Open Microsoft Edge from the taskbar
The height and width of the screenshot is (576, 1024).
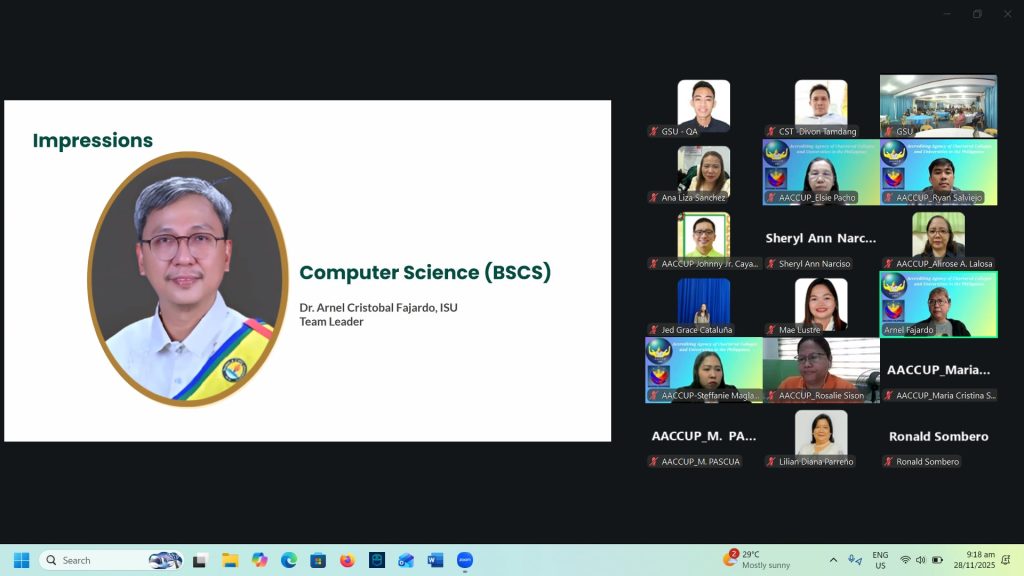click(289, 560)
